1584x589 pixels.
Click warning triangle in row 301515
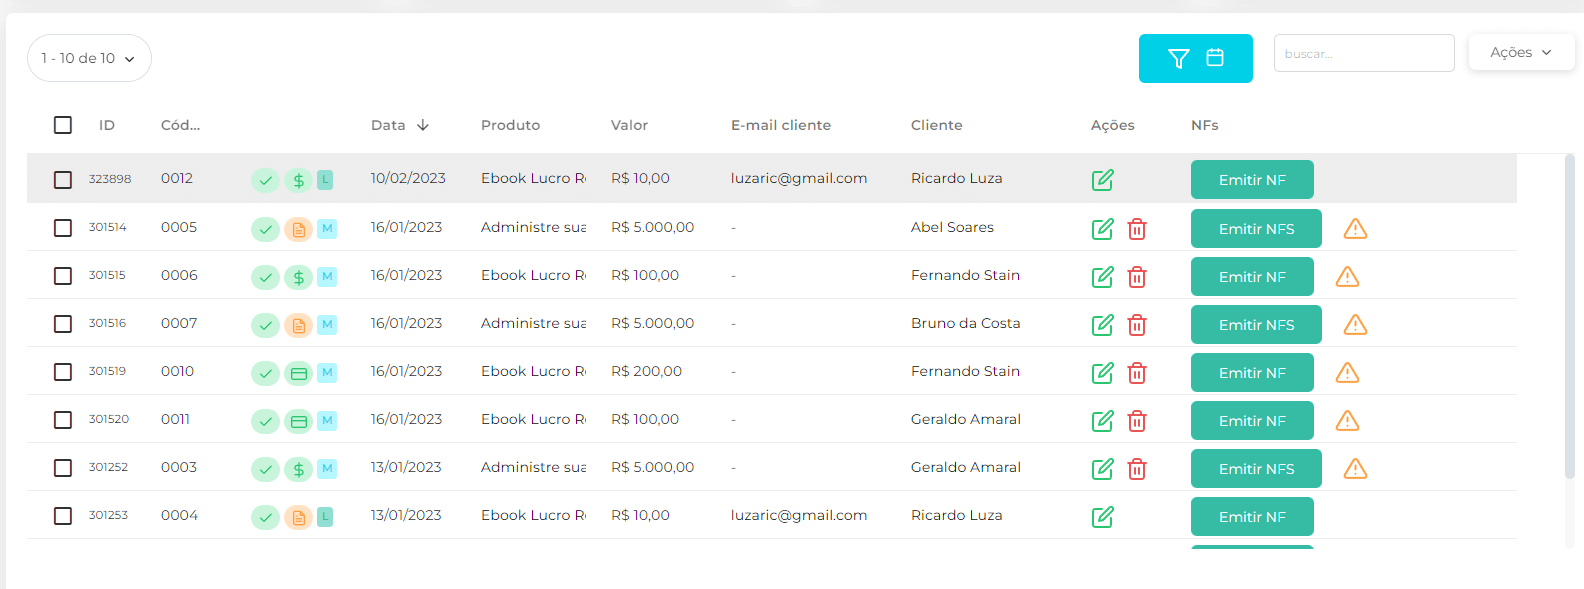coord(1347,277)
